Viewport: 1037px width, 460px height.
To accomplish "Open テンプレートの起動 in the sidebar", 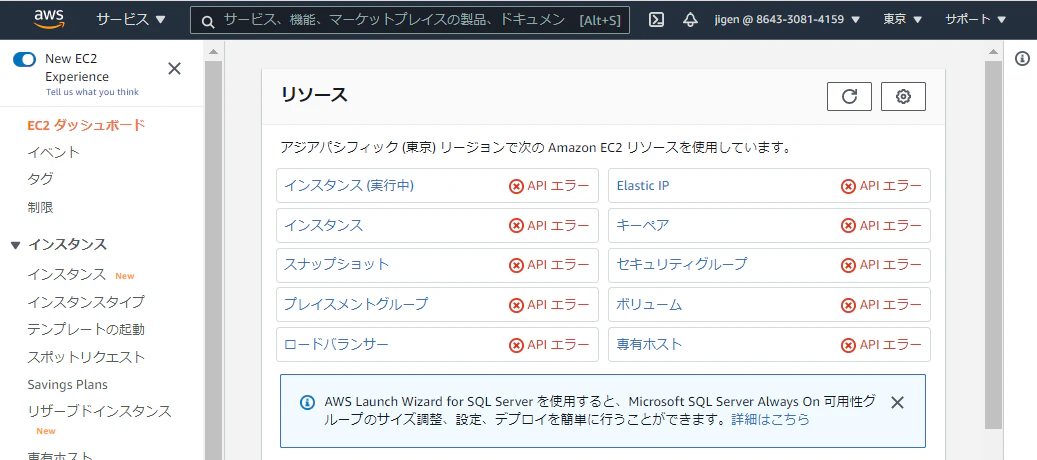I will tap(86, 329).
